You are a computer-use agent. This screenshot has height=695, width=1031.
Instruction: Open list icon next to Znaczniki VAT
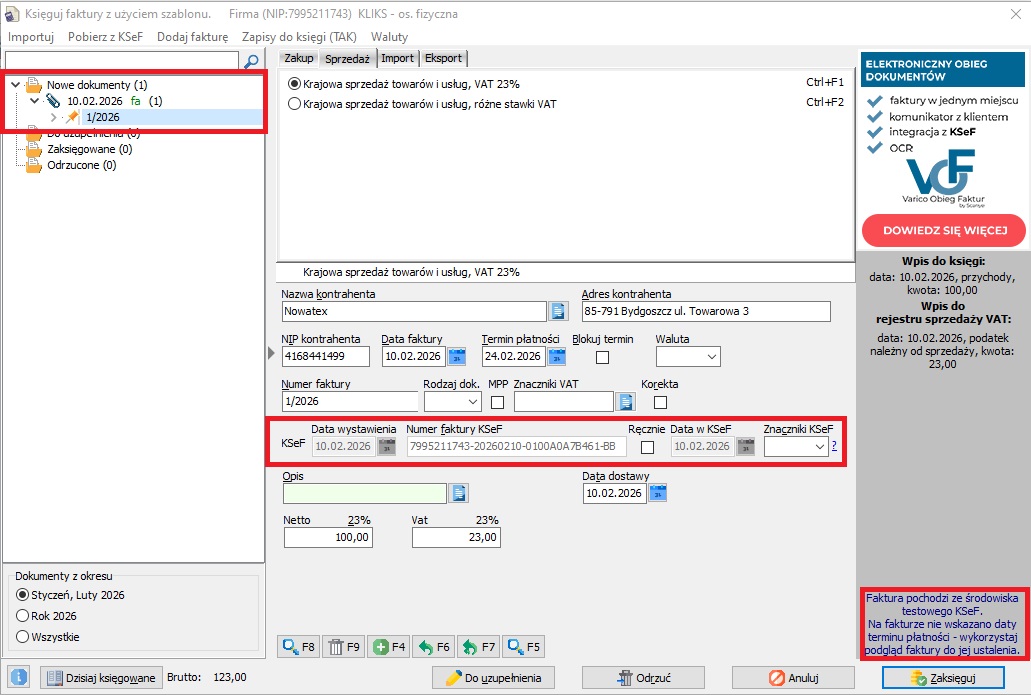[626, 402]
